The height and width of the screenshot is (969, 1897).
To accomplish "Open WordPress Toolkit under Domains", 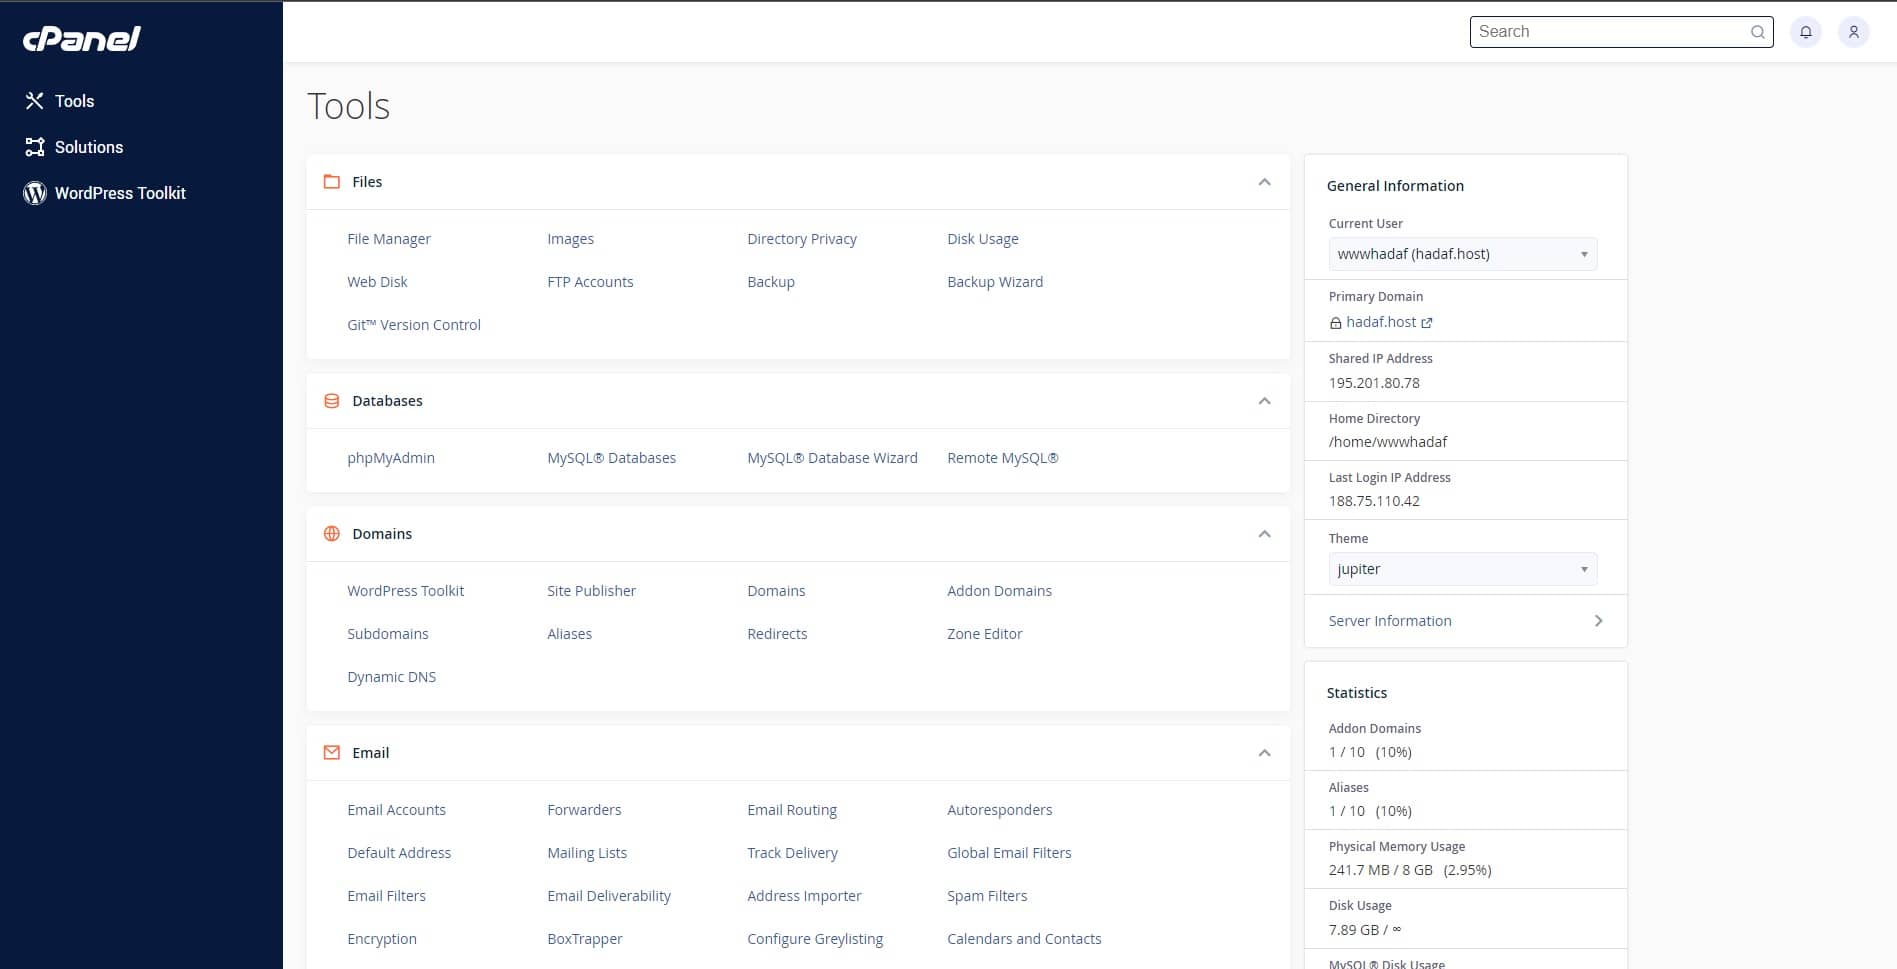I will pos(405,591).
